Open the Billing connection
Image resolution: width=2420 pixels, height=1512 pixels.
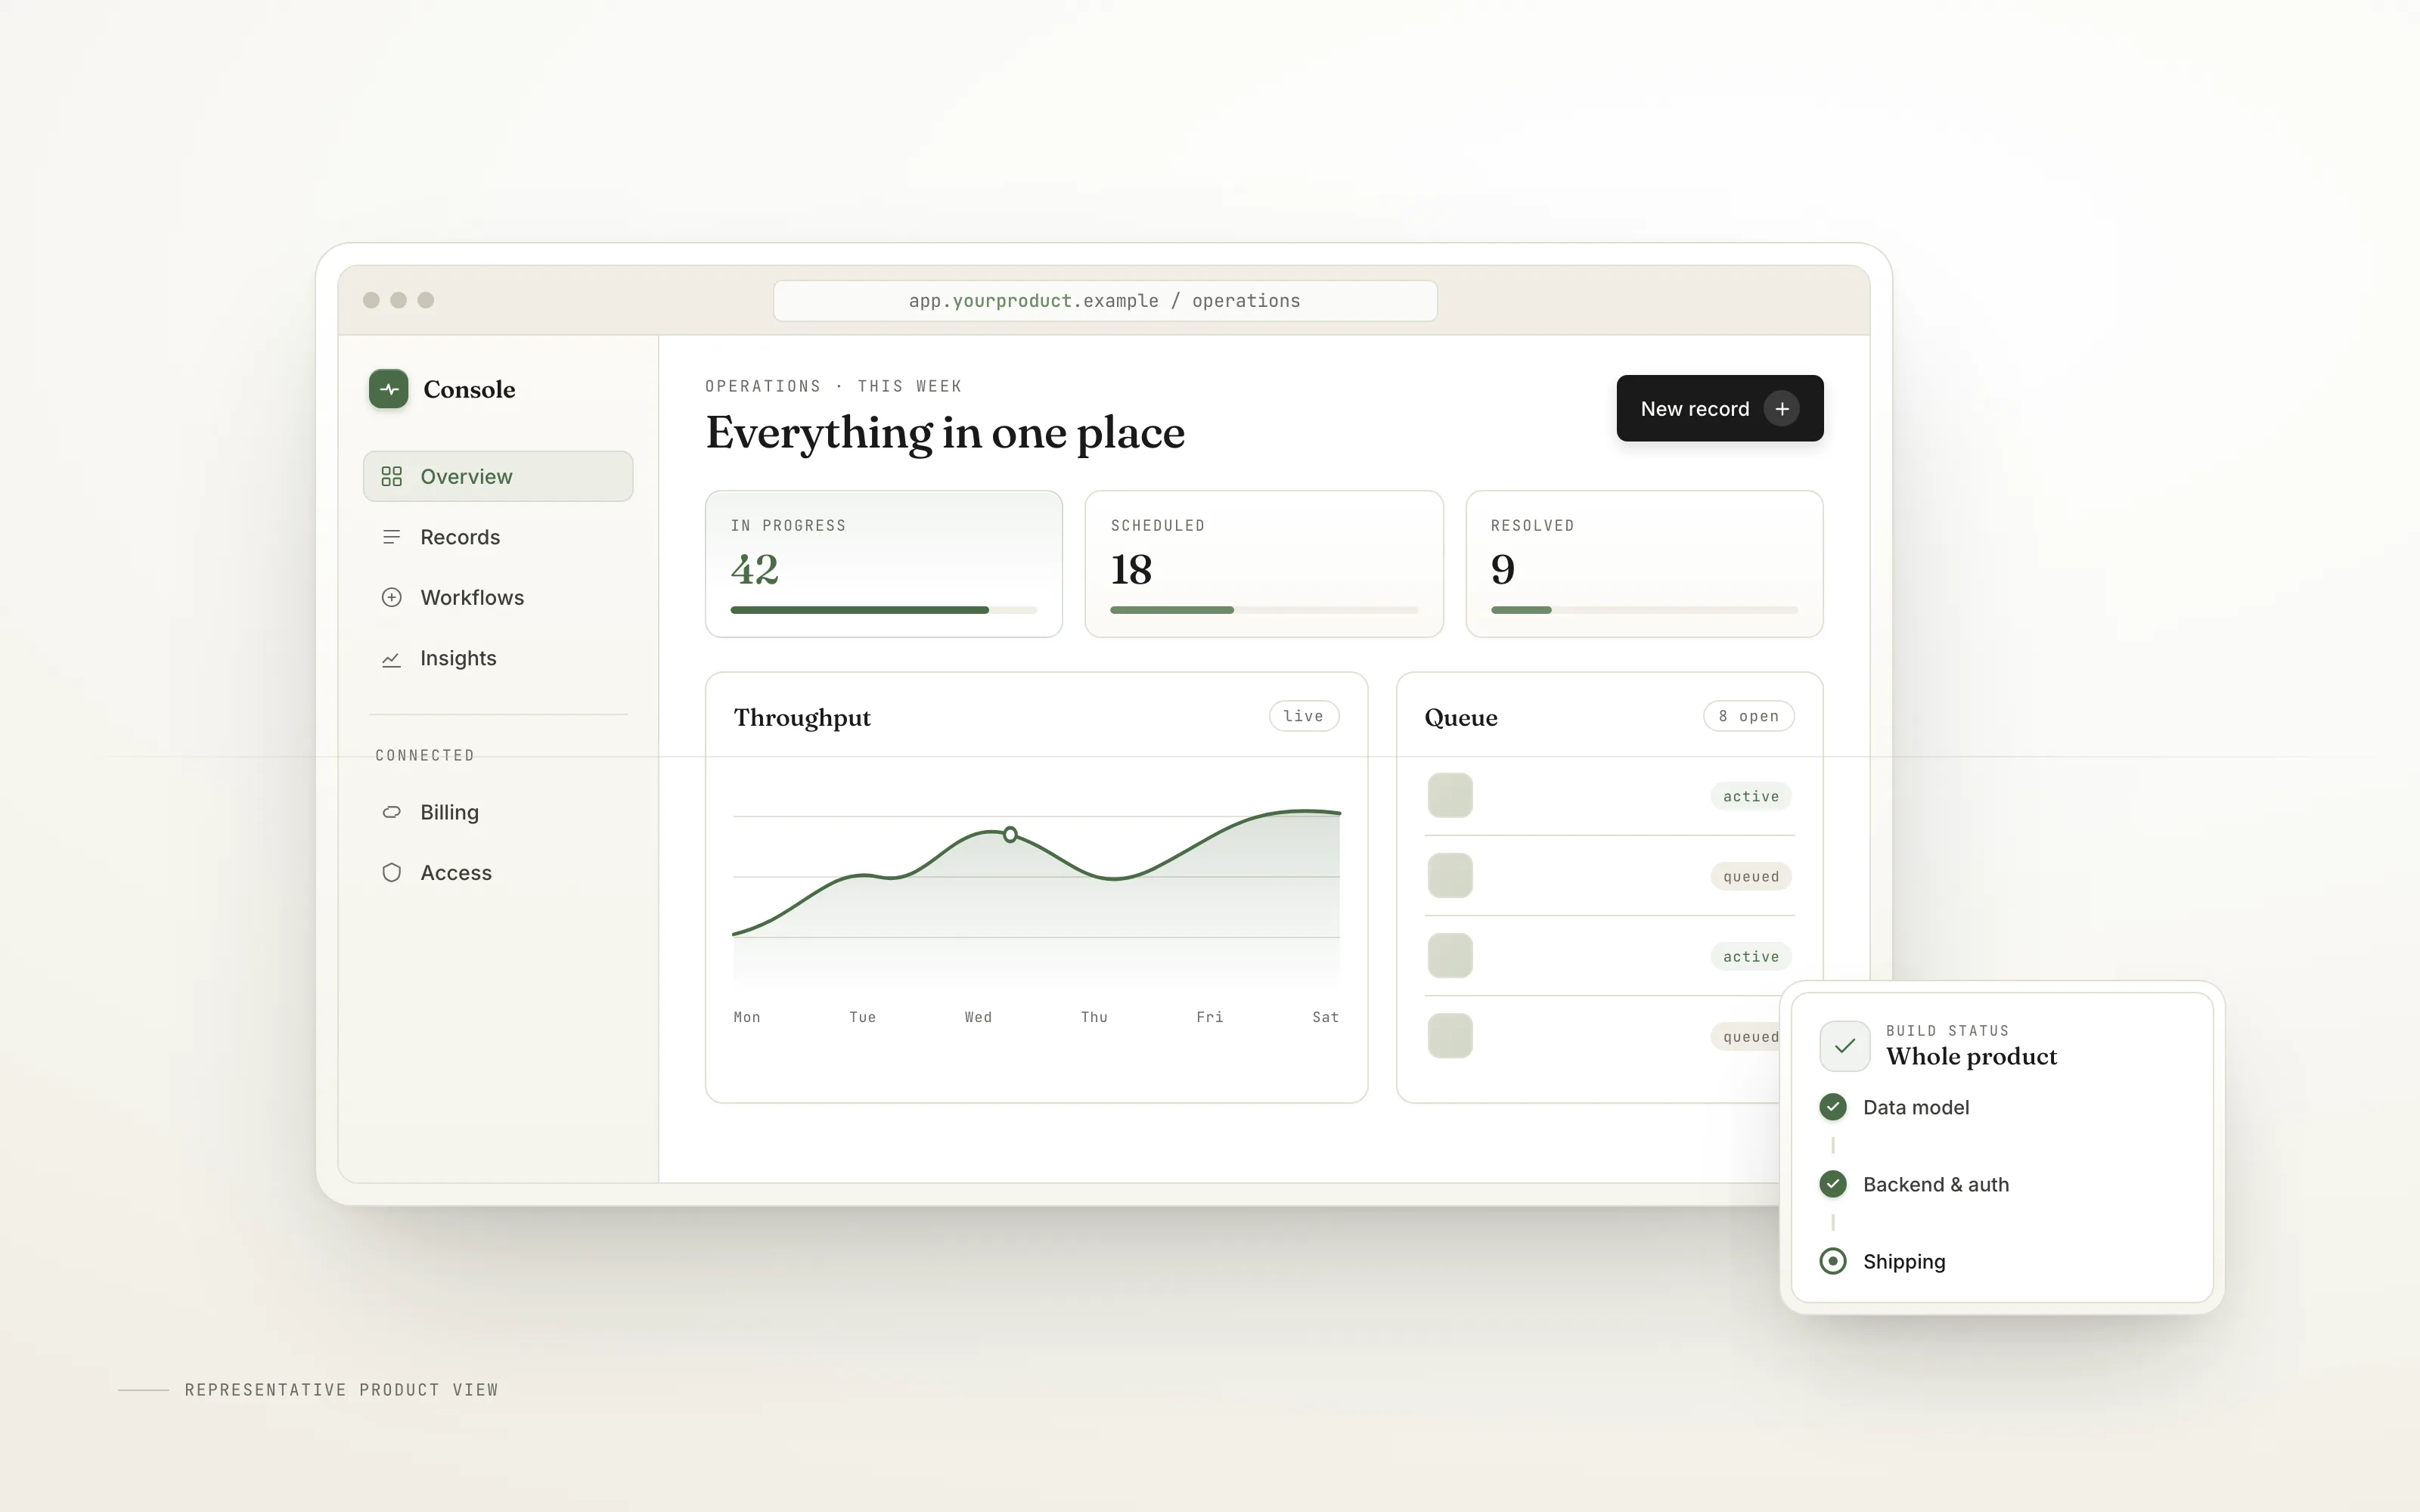498,812
